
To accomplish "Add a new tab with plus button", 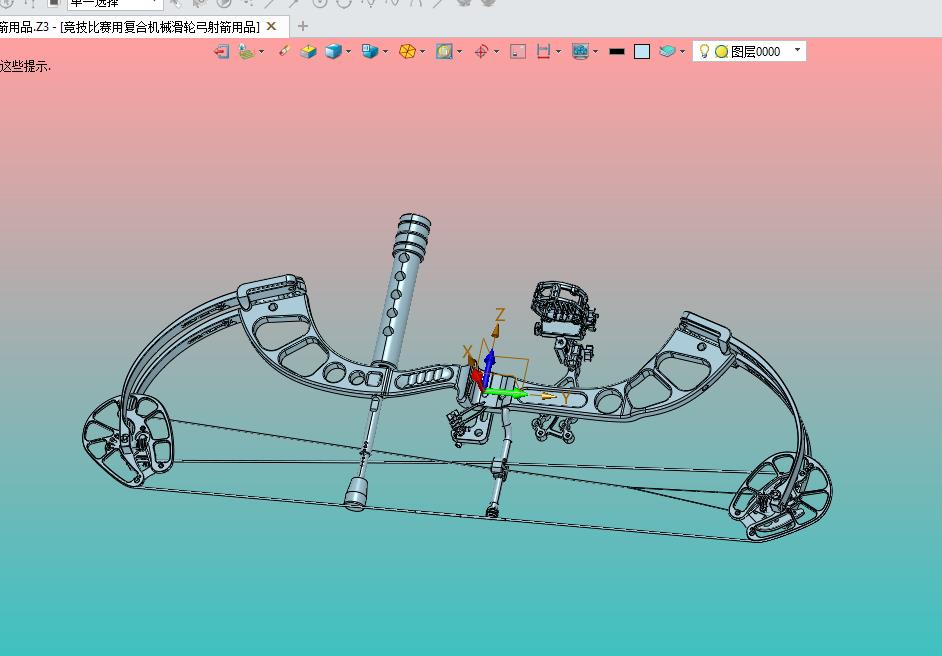I will (303, 26).
